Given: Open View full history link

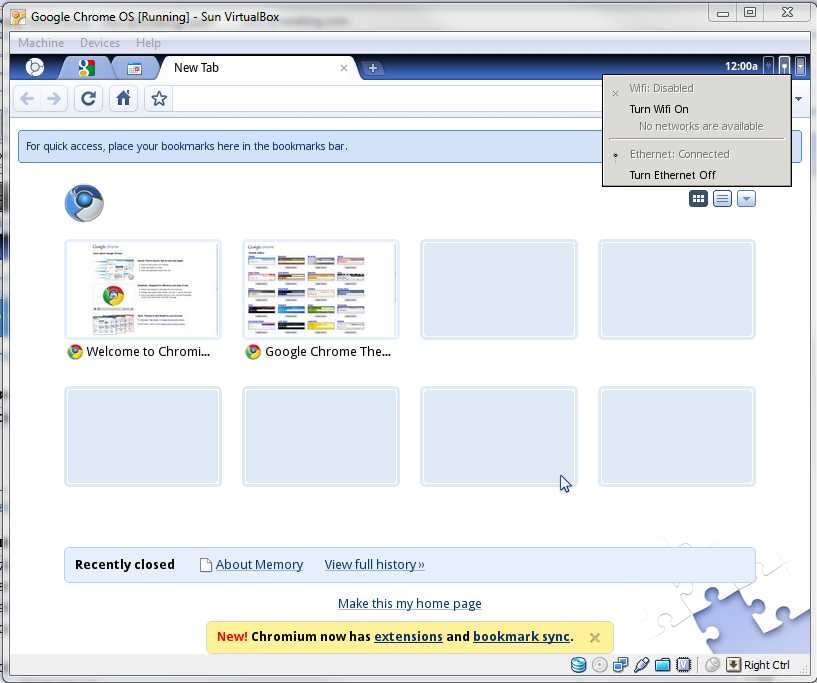Looking at the screenshot, I should click(374, 565).
